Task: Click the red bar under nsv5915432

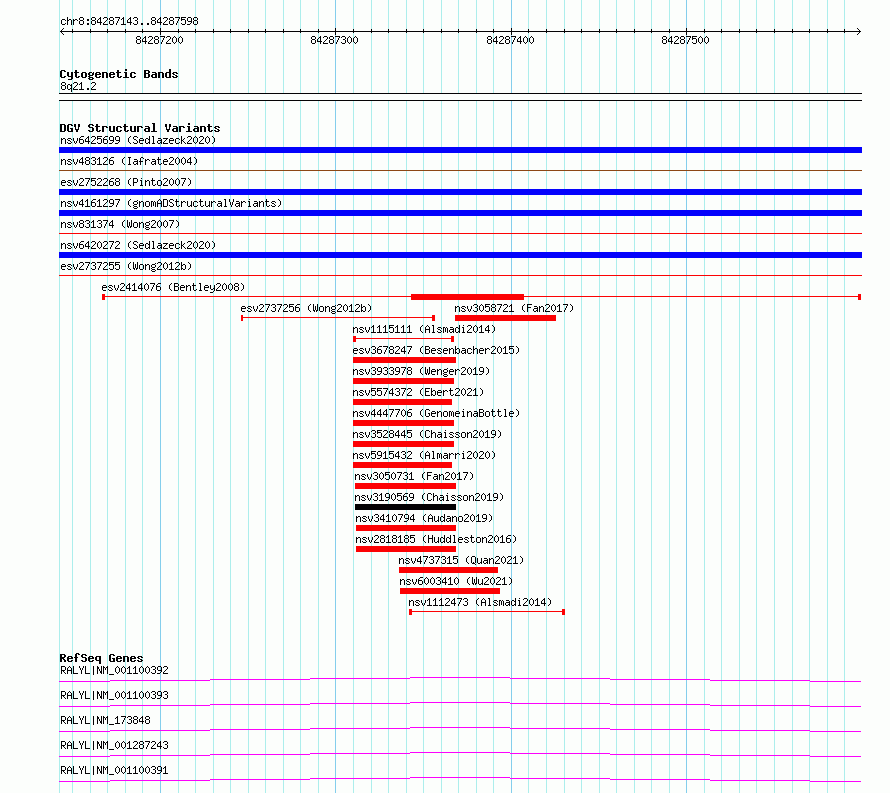Action: click(402, 465)
